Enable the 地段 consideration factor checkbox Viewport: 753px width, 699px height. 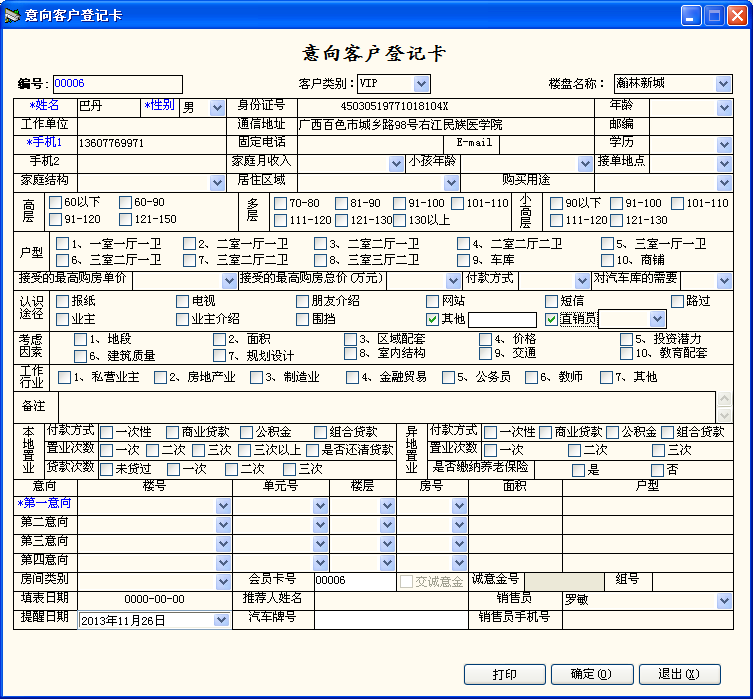80,339
